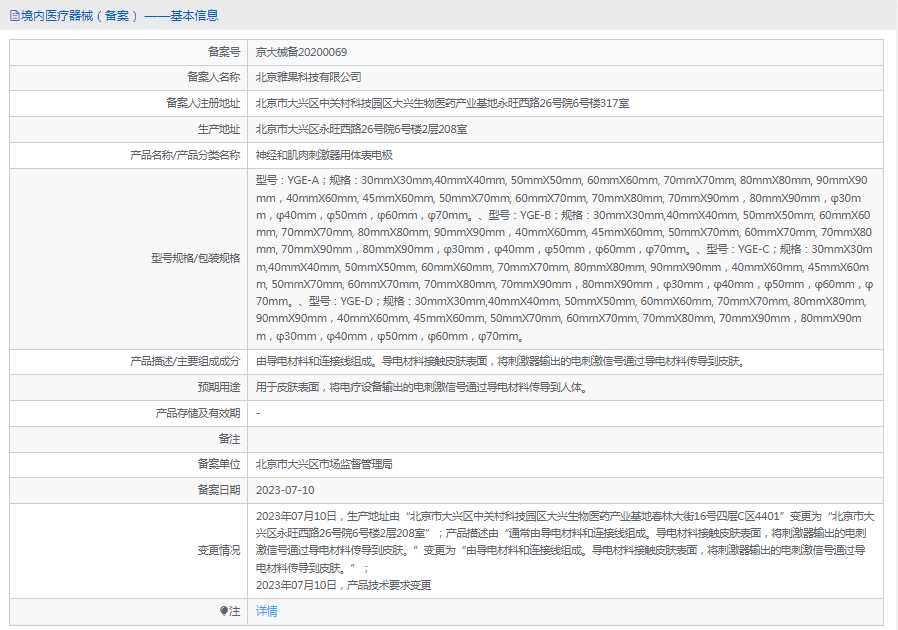898x630 pixels.
Task: Click the 变更情况 row label
Action: coord(219,550)
